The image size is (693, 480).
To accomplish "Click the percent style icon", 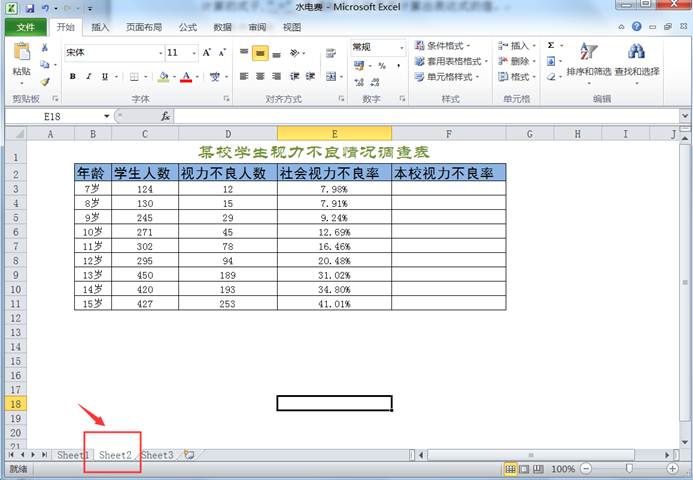I will point(381,66).
